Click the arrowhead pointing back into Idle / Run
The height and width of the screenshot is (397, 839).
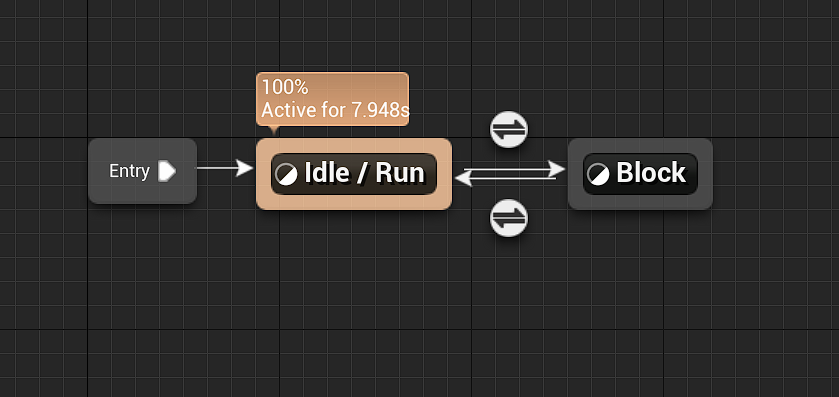463,179
